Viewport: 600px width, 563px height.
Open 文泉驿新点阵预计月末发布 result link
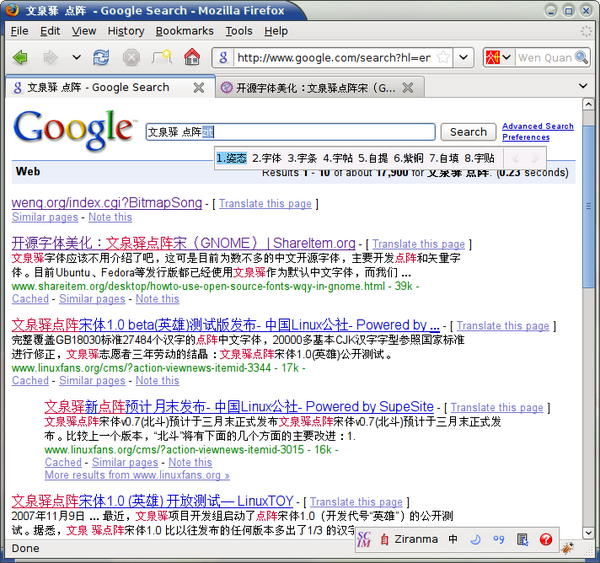239,407
